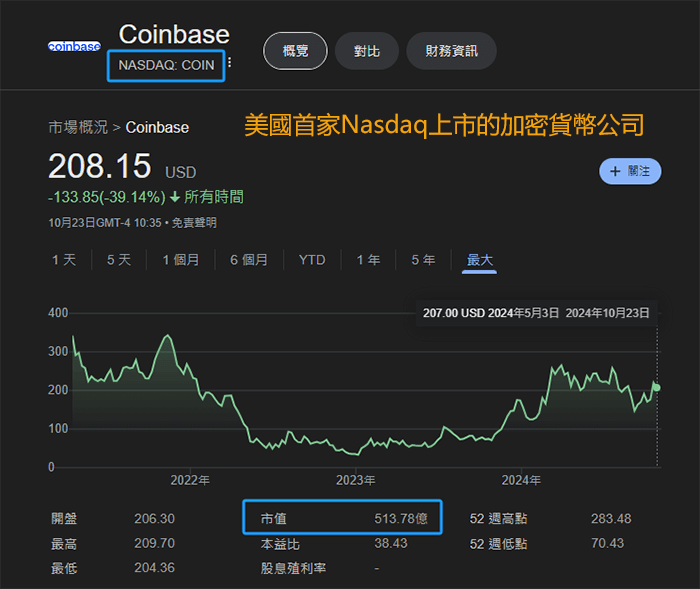Select the 概覽 overview tab
This screenshot has height=589, width=700.
(295, 51)
